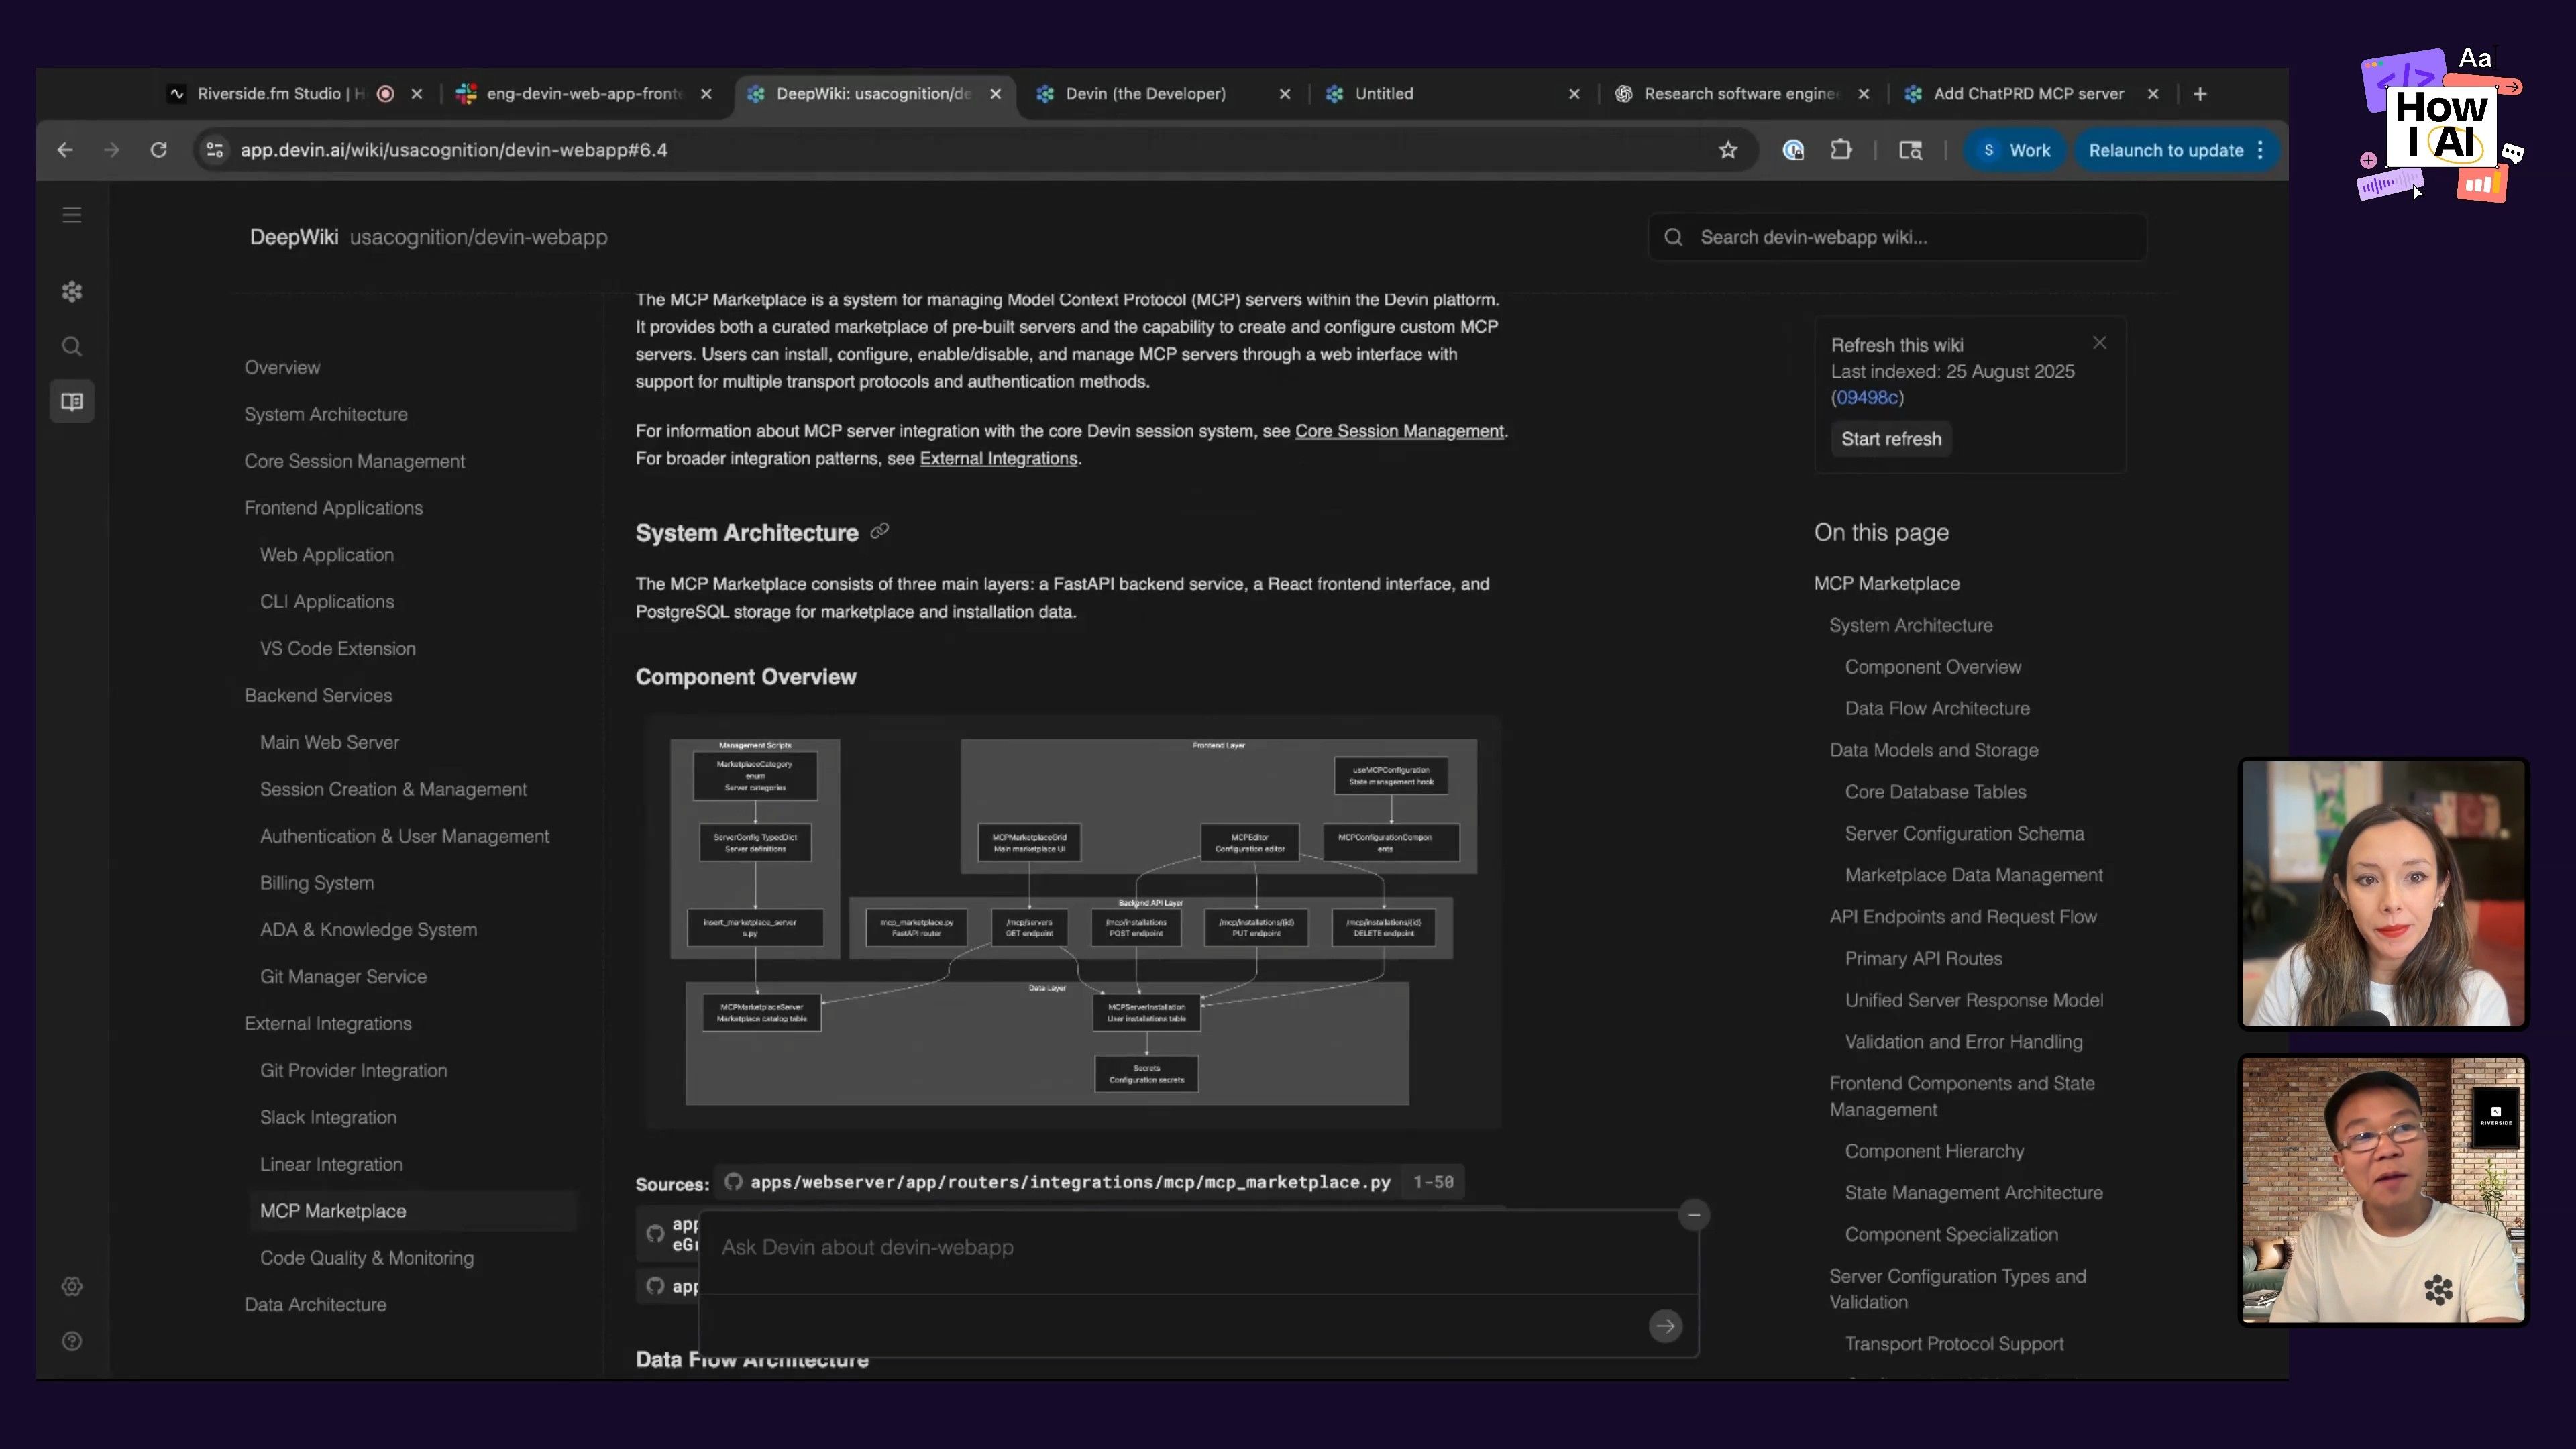Jump to Component Hierarchy section
The image size is (2576, 1449).
[x=1934, y=1152]
